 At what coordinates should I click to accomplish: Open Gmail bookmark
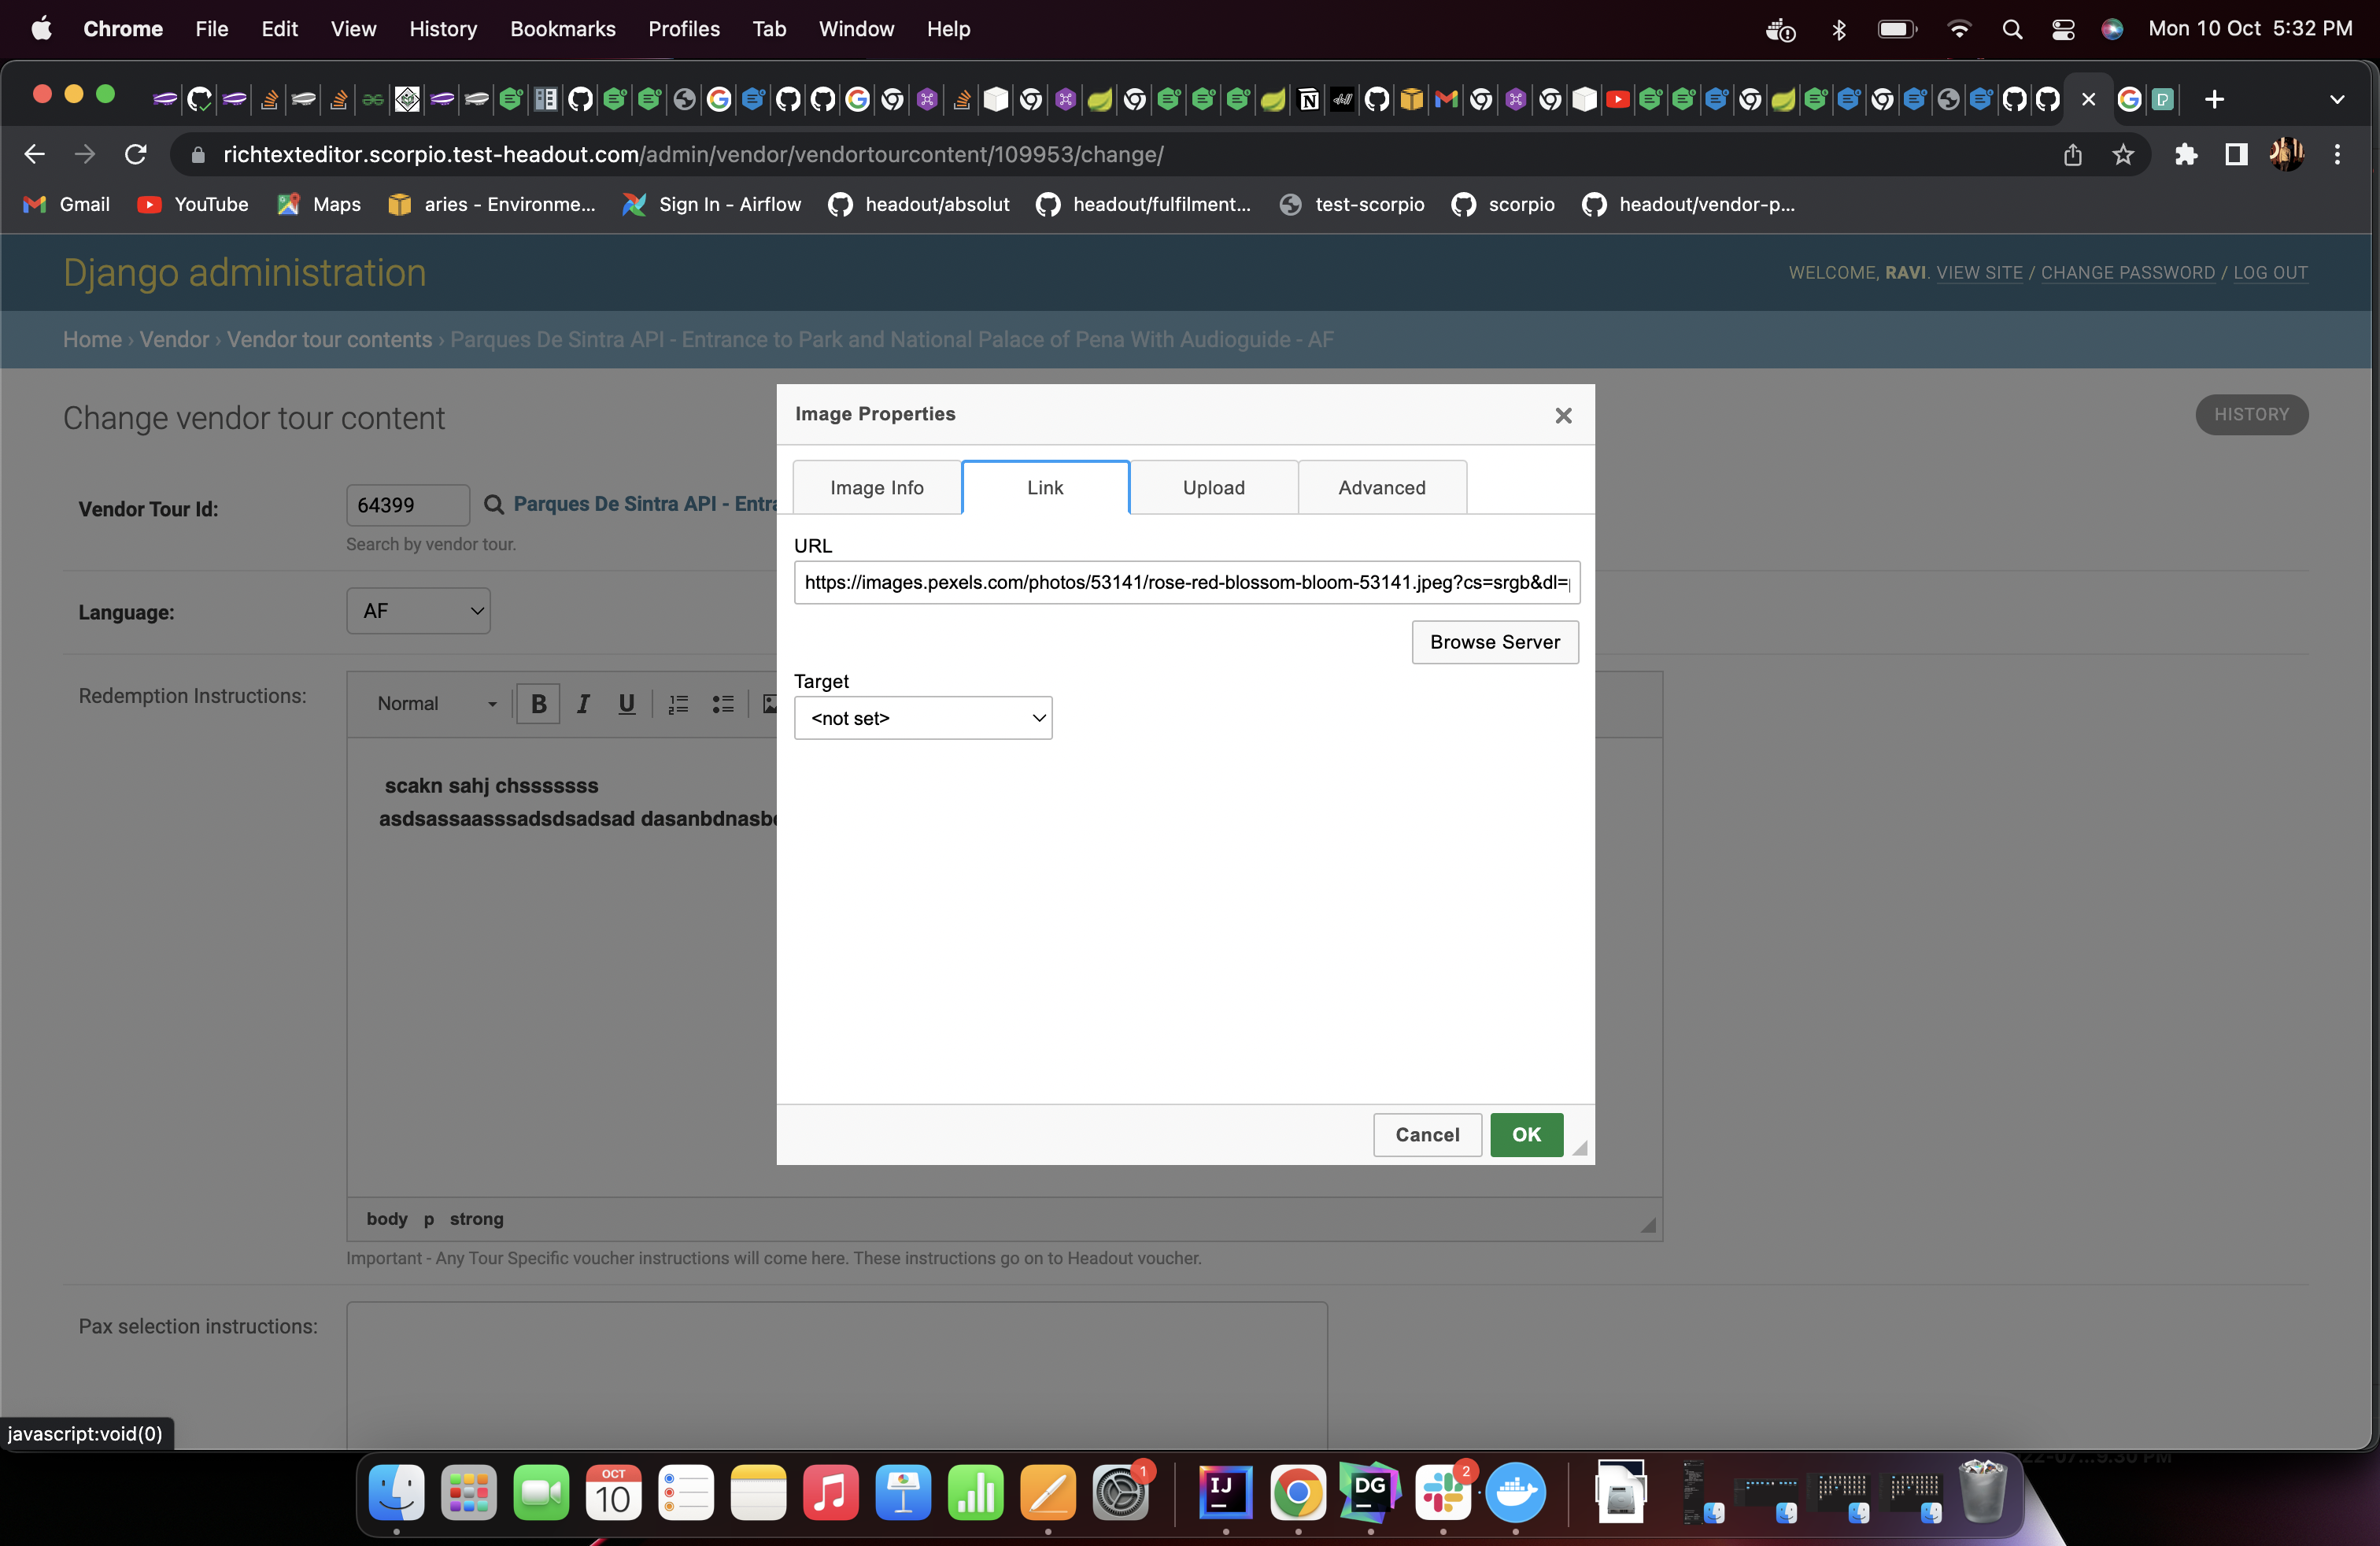[66, 204]
